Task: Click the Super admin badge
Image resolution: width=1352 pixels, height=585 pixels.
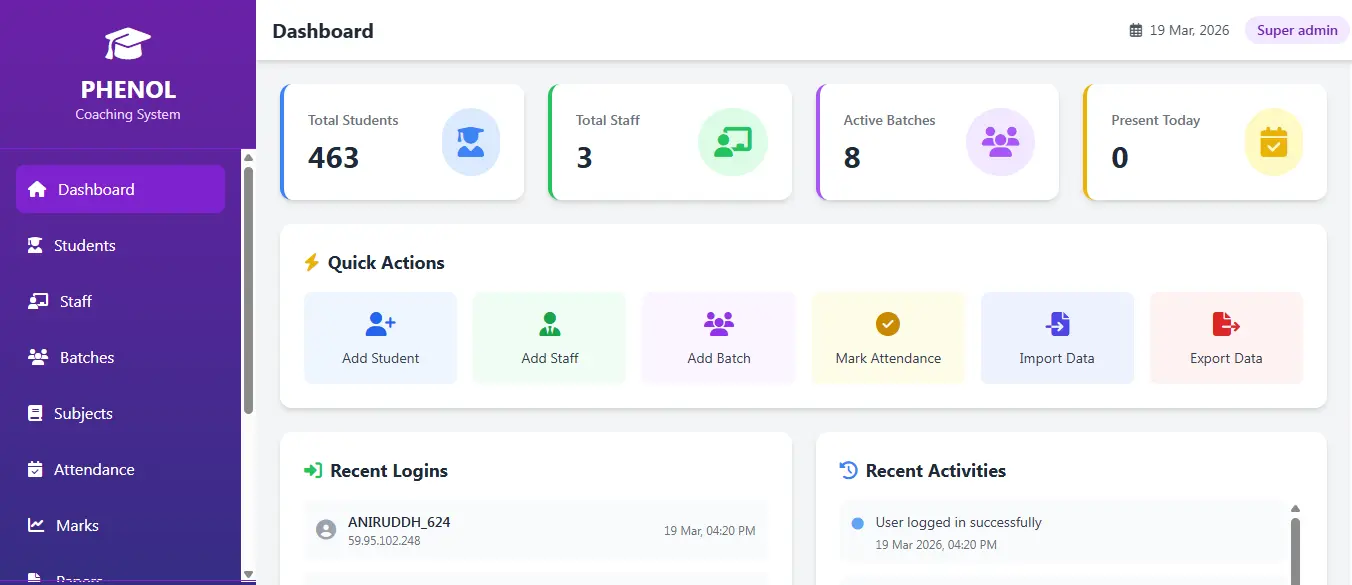Action: 1297,30
